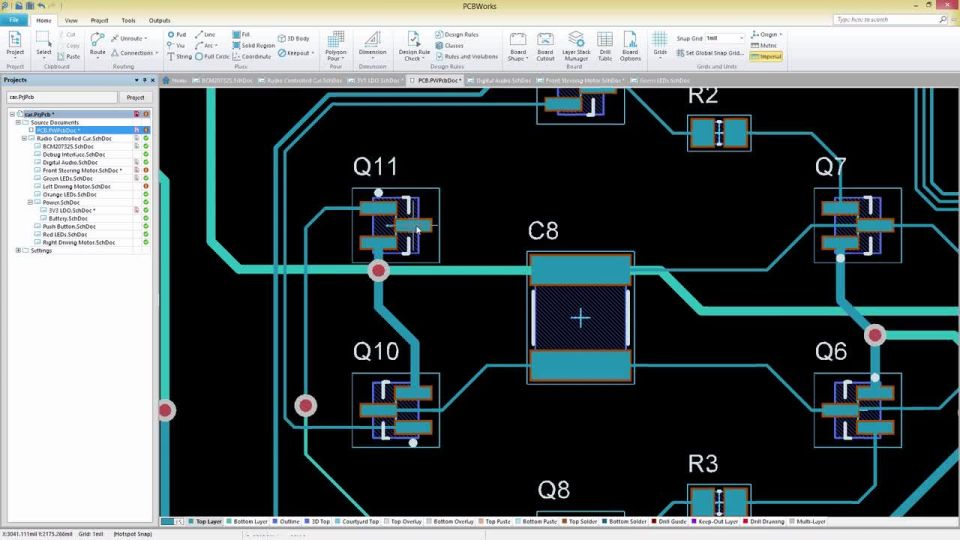This screenshot has width=960, height=540.
Task: Close the Projects panel
Action: (152, 80)
